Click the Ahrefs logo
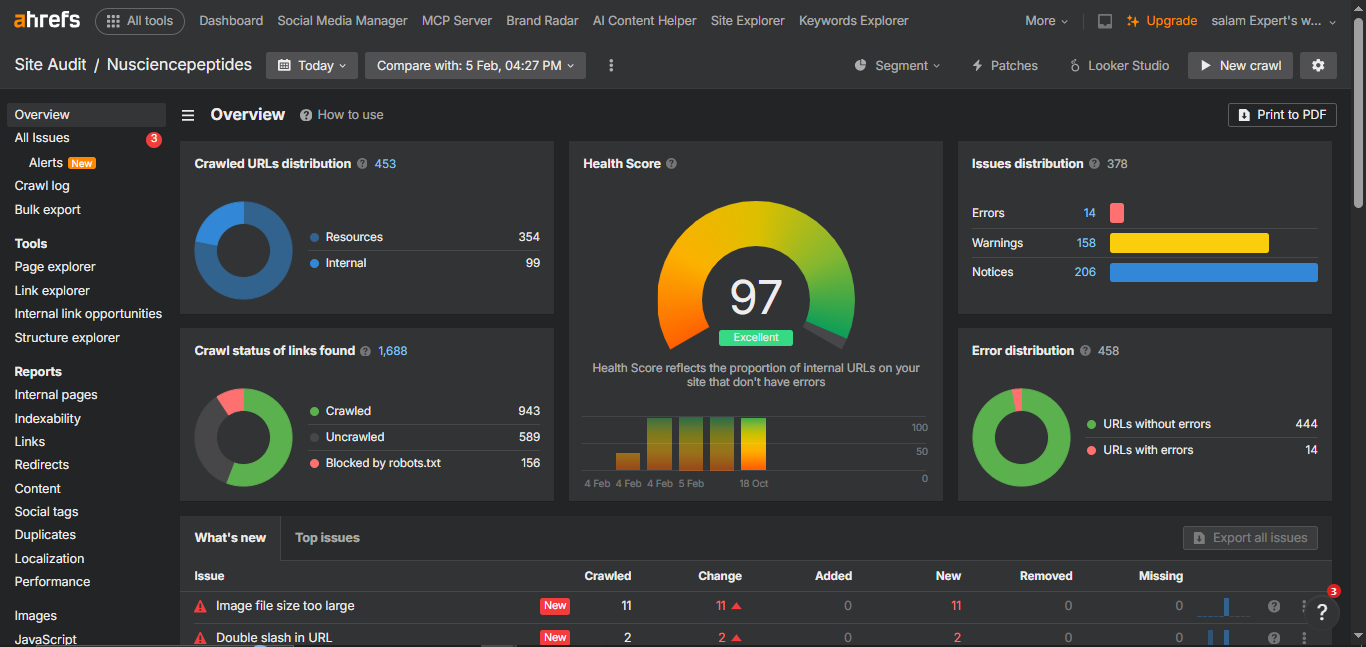Image resolution: width=1366 pixels, height=647 pixels. 47,20
